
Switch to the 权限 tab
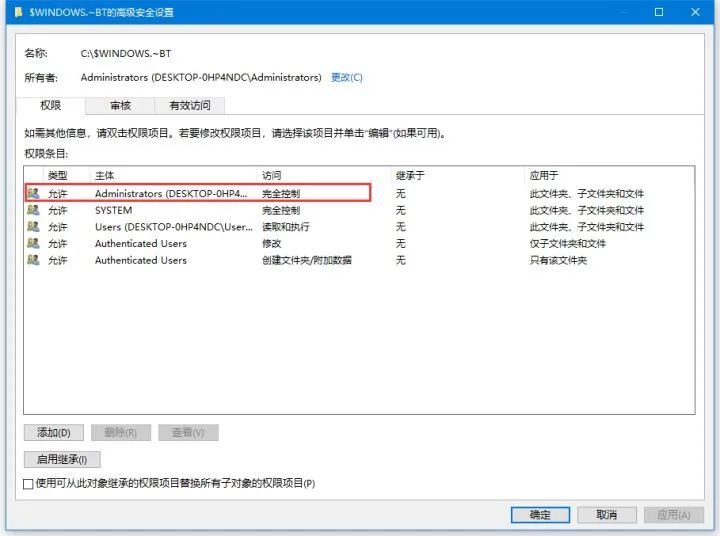[x=51, y=106]
